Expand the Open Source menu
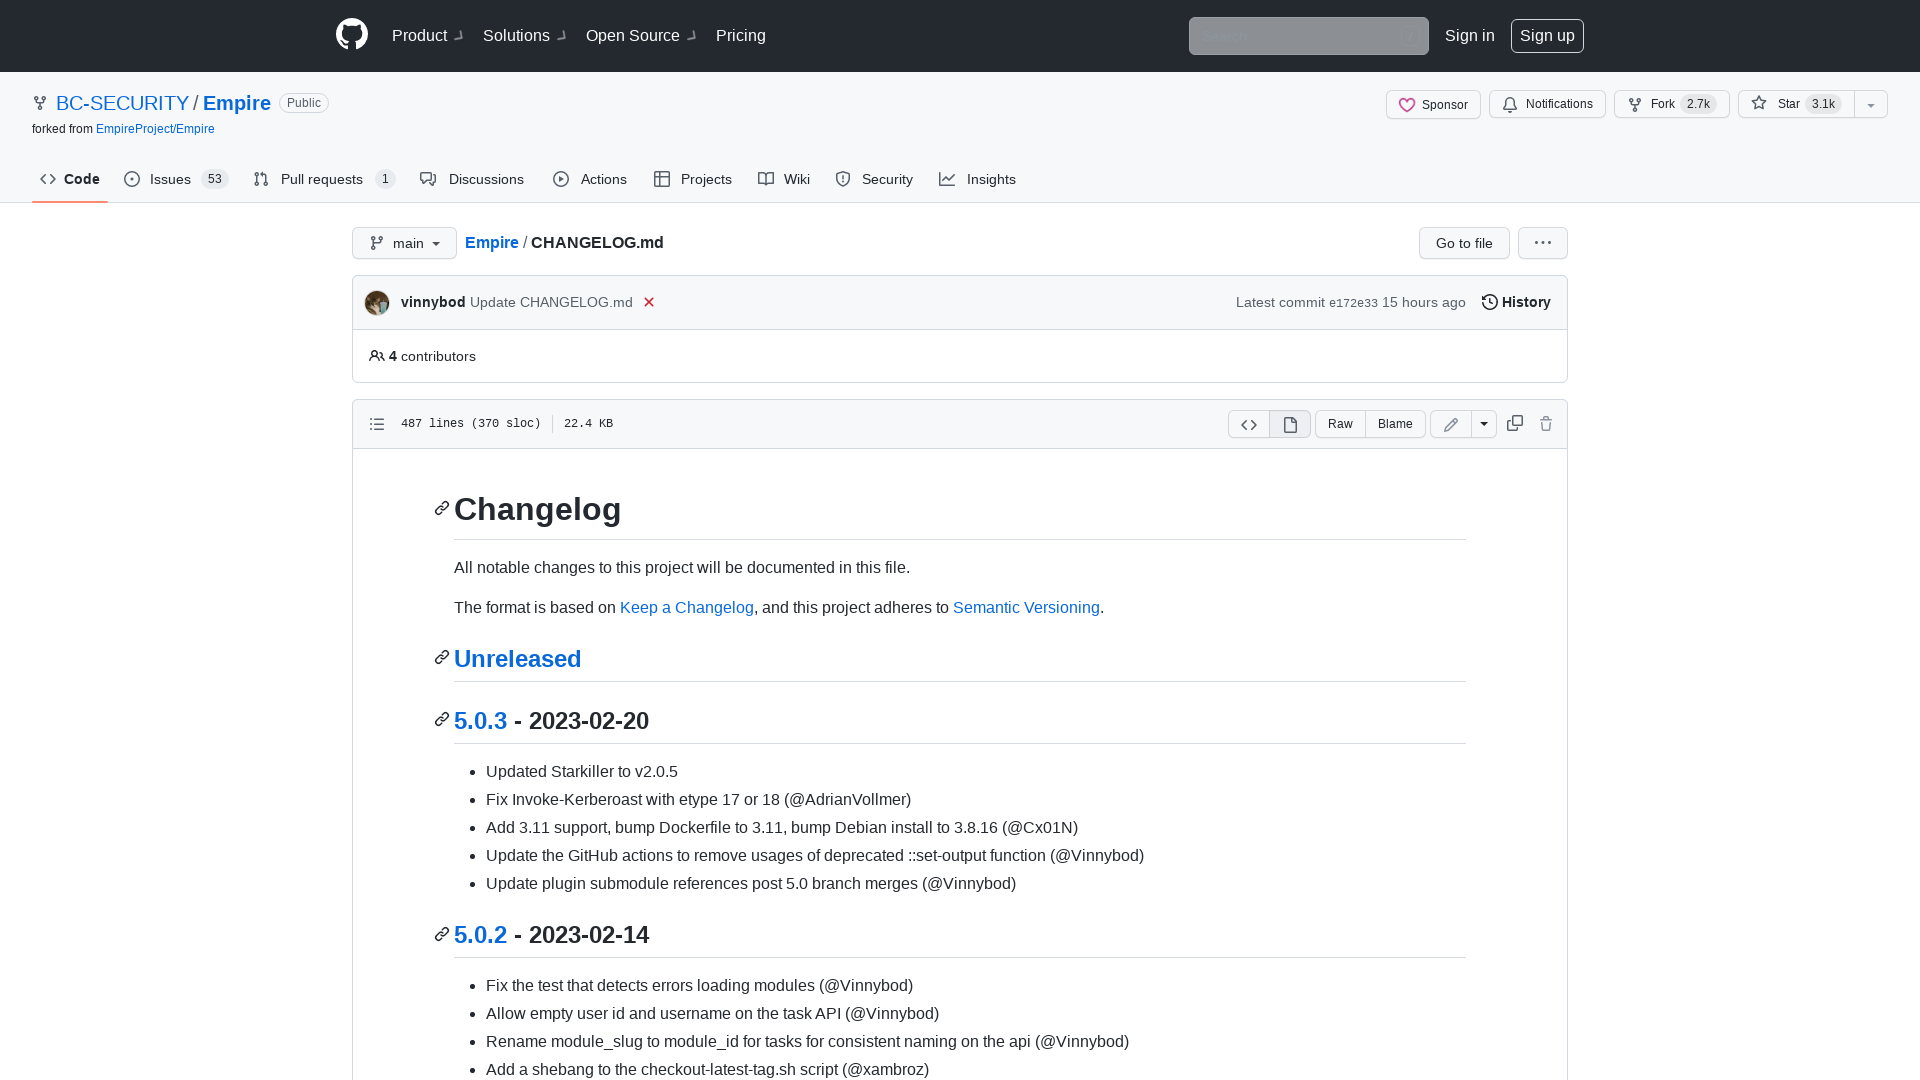Screen dimensions: 1920x1080 (x=640, y=35)
